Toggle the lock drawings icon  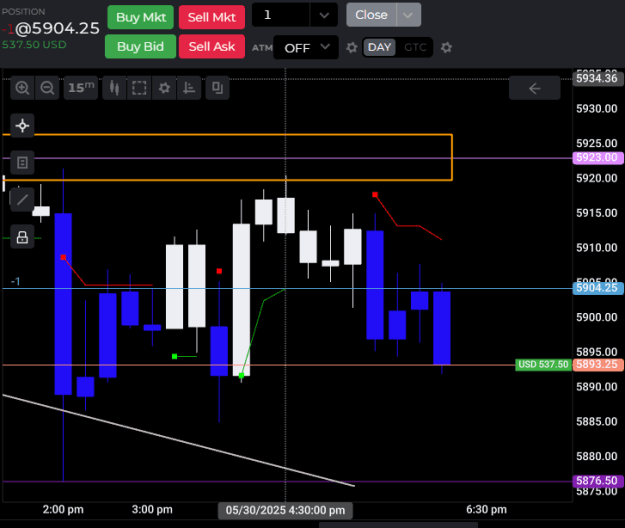22,237
